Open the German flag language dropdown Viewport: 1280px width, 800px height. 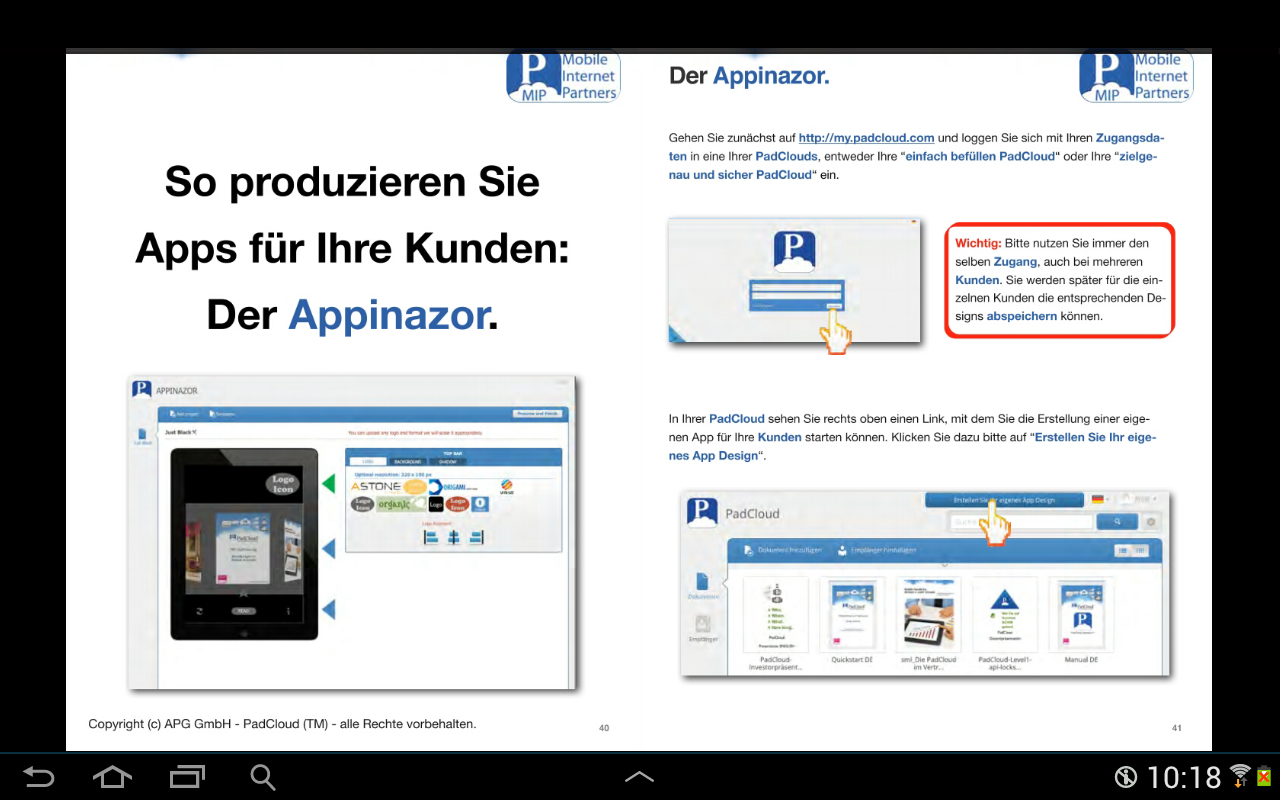click(x=1100, y=499)
